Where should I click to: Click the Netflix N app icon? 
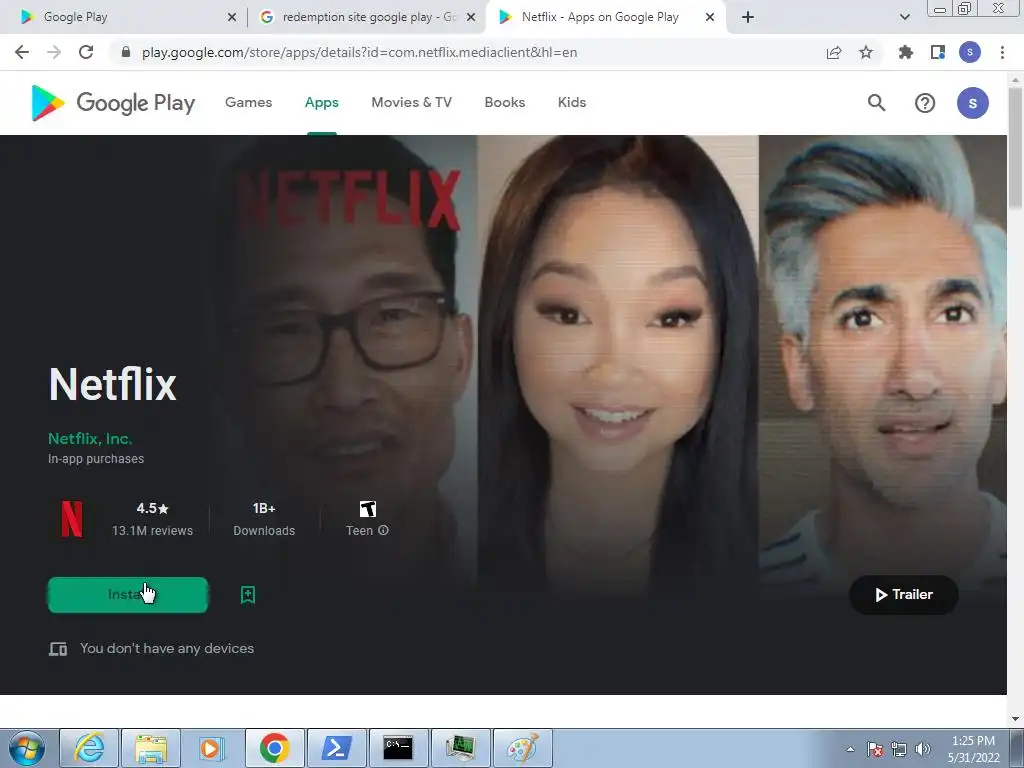coord(72,519)
